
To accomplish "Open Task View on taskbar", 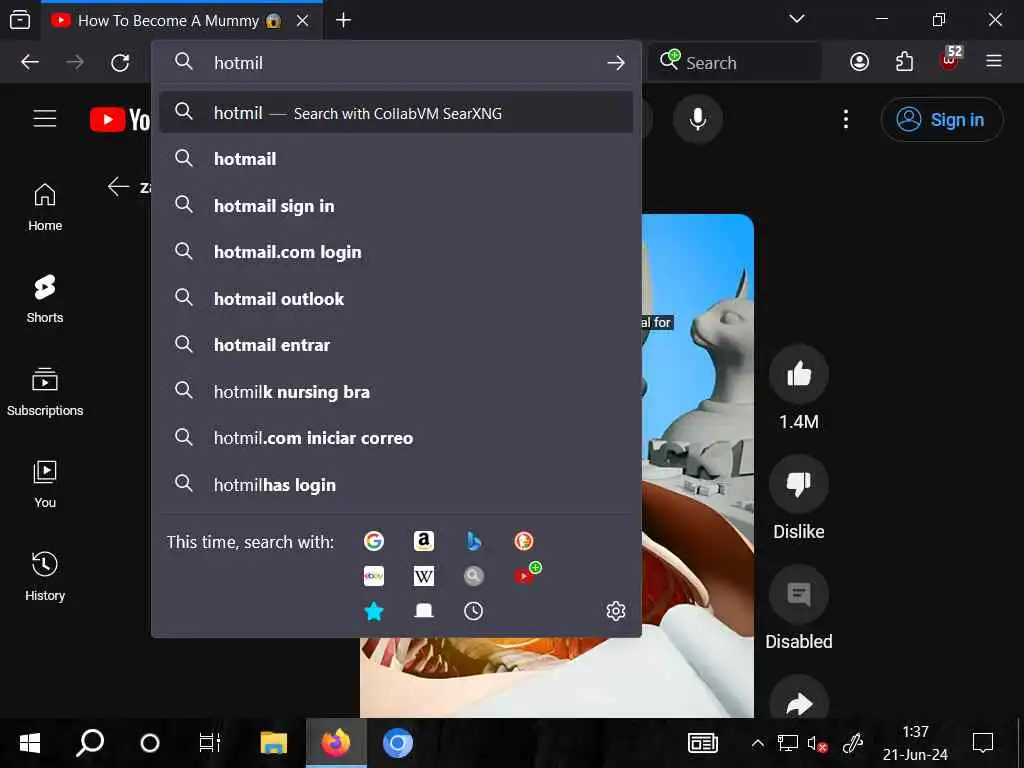I will (210, 743).
